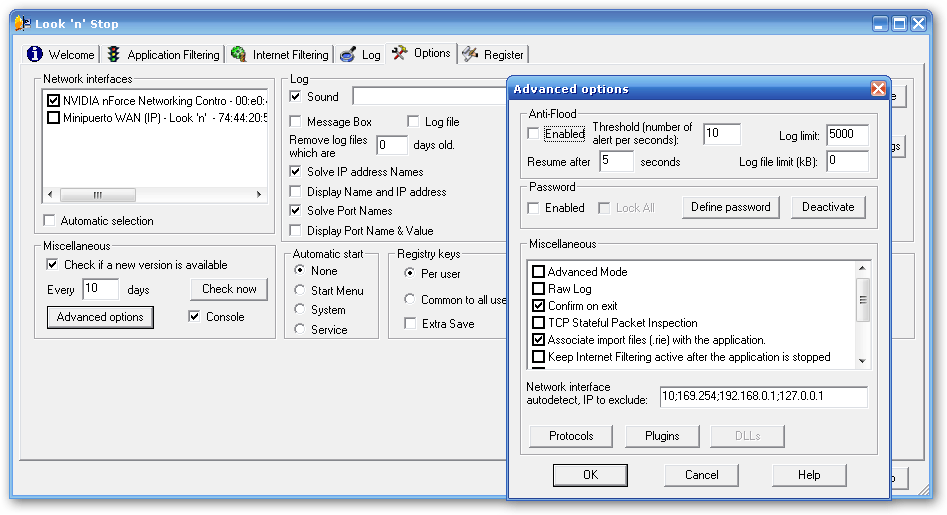Enable Anti-Flood checkbox
947x515 pixels.
tap(533, 133)
